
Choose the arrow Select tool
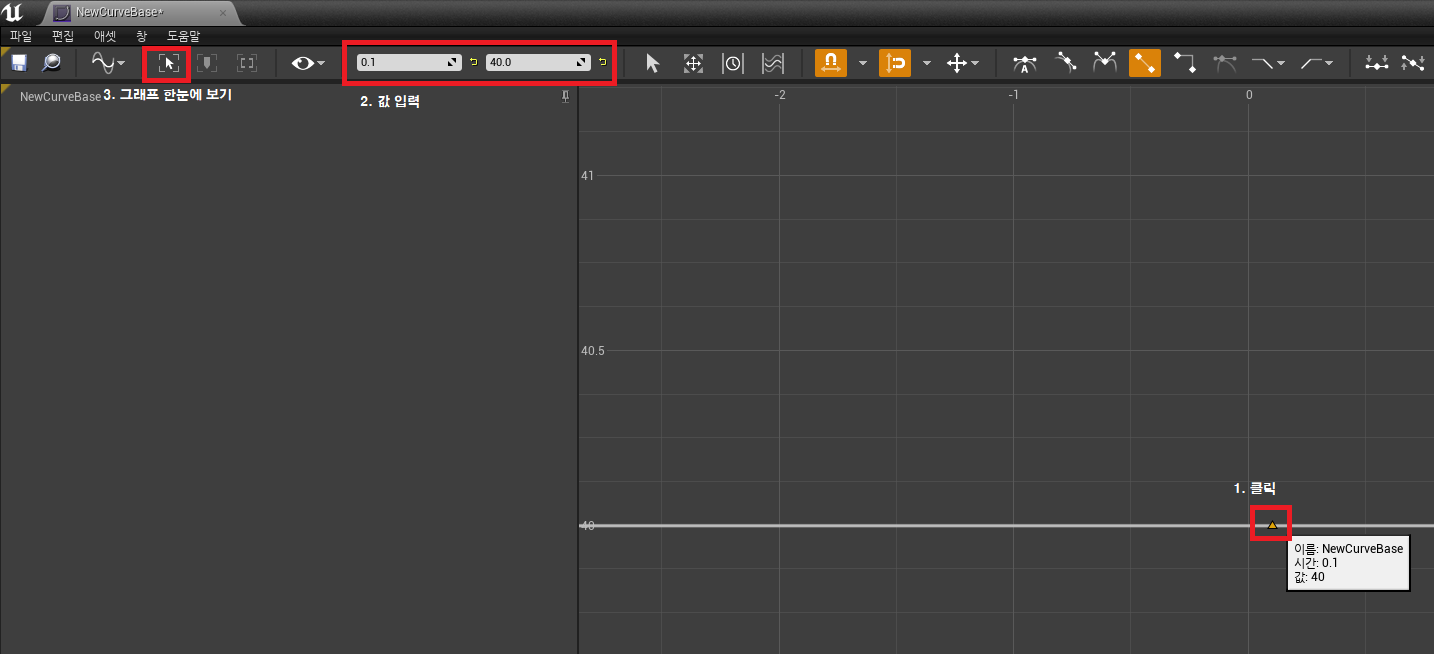point(653,63)
